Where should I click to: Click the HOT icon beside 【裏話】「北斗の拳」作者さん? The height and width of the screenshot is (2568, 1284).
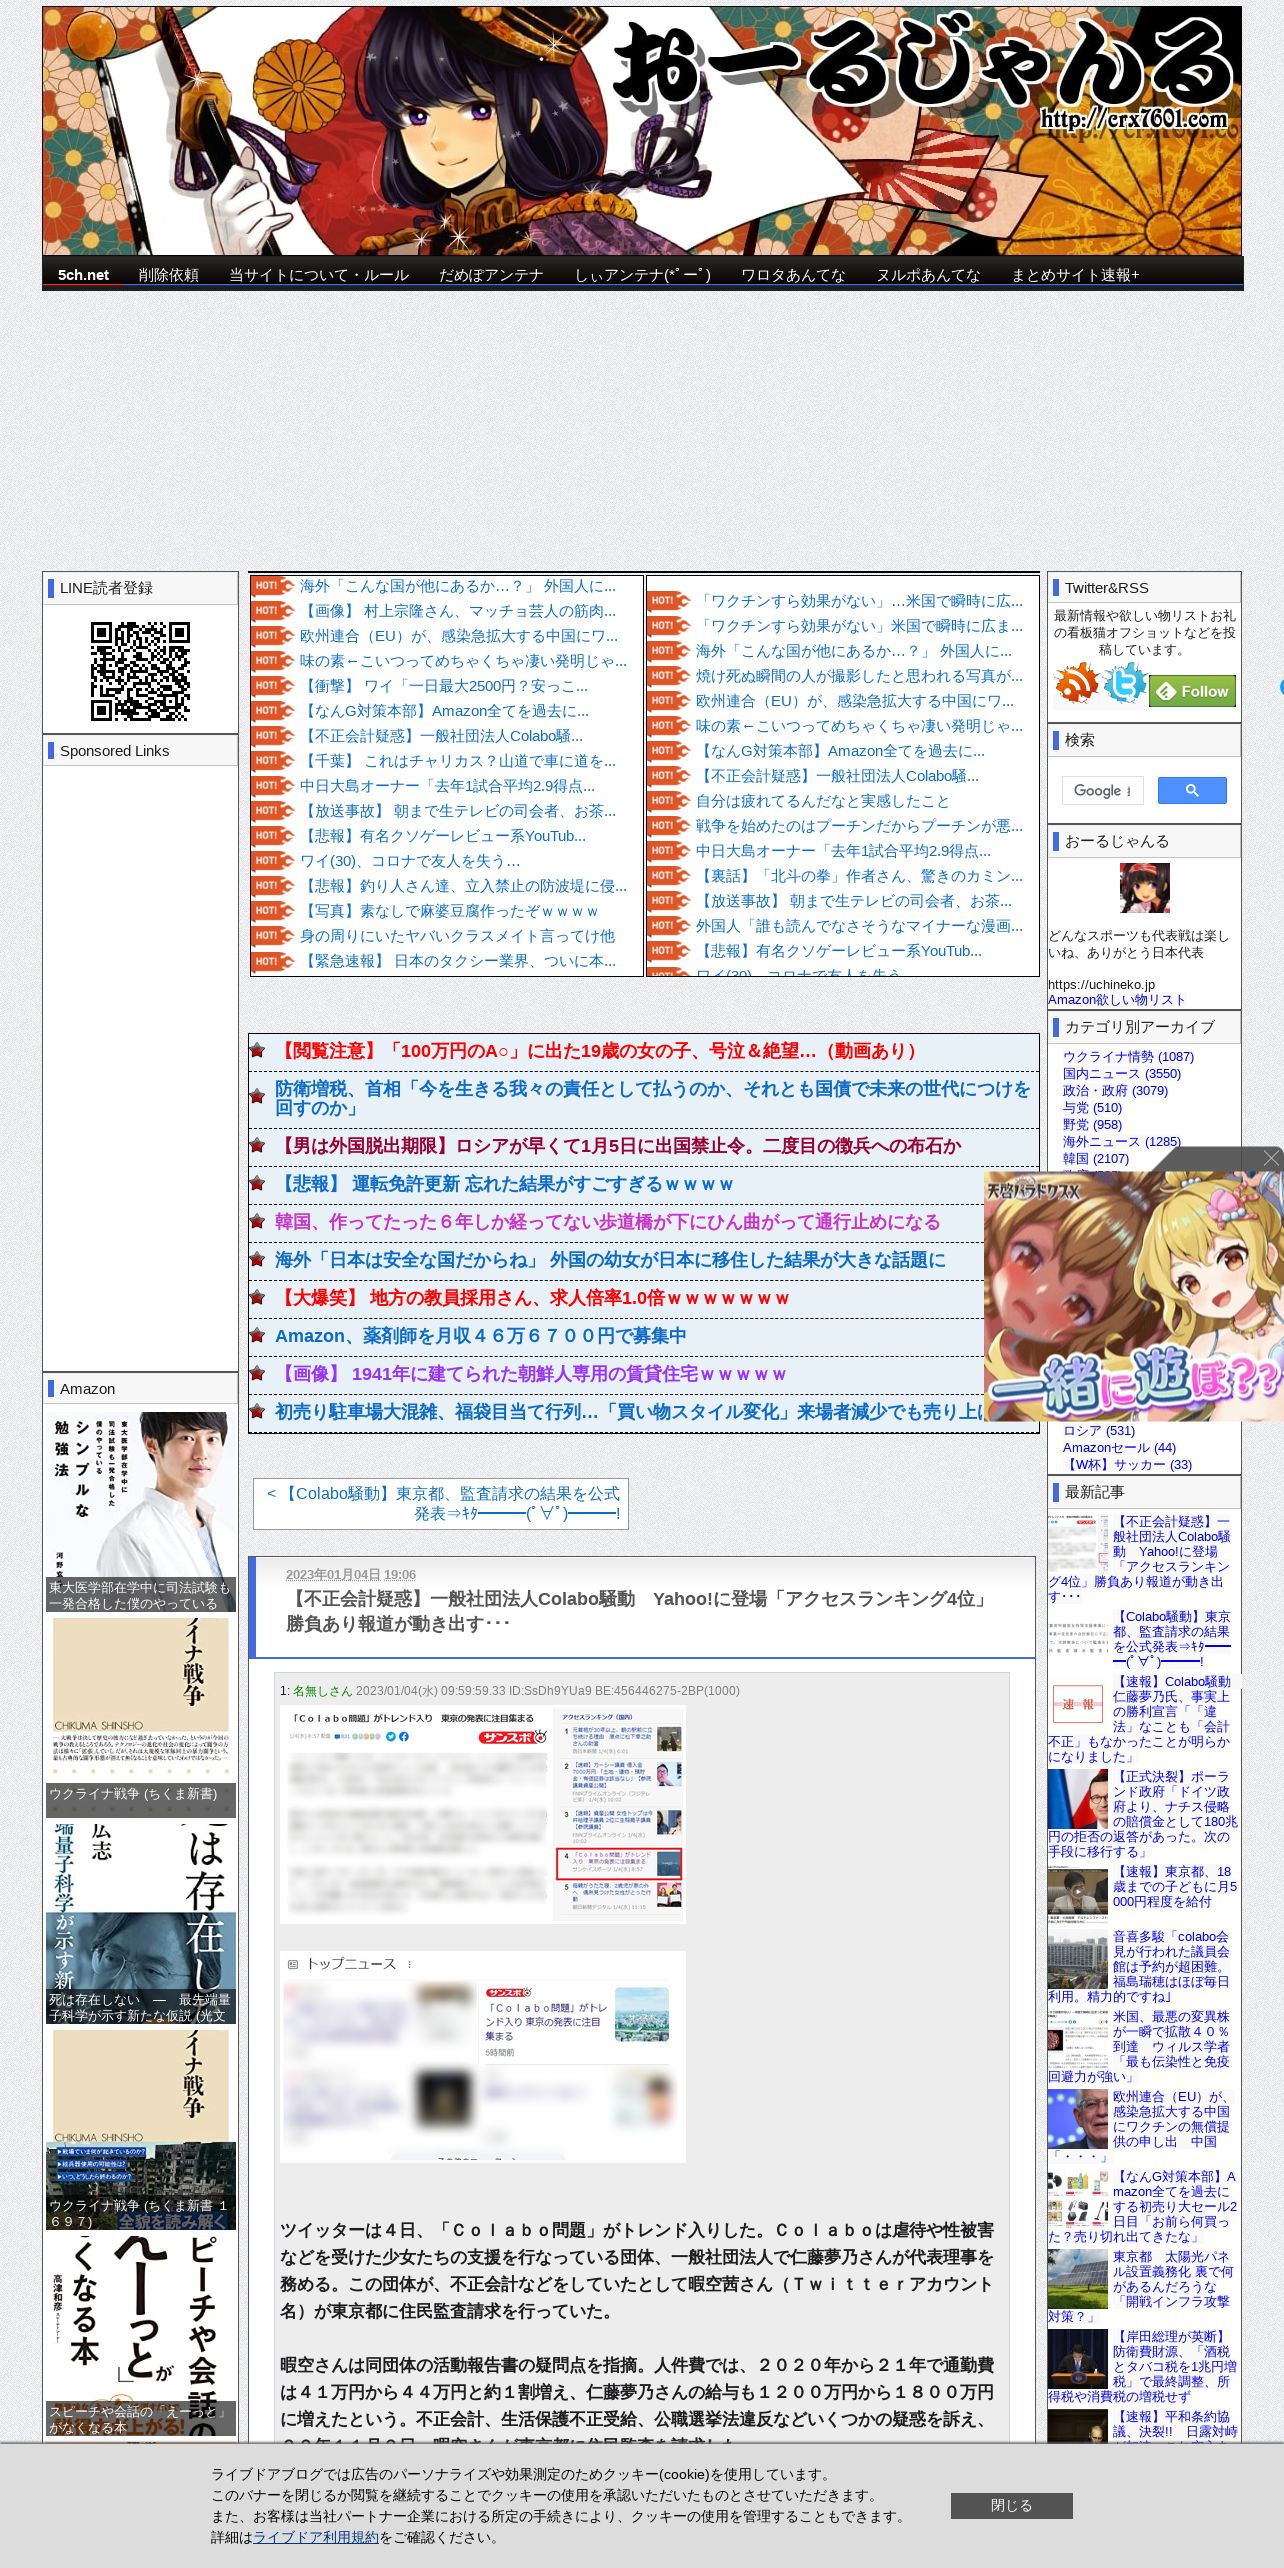[668, 876]
